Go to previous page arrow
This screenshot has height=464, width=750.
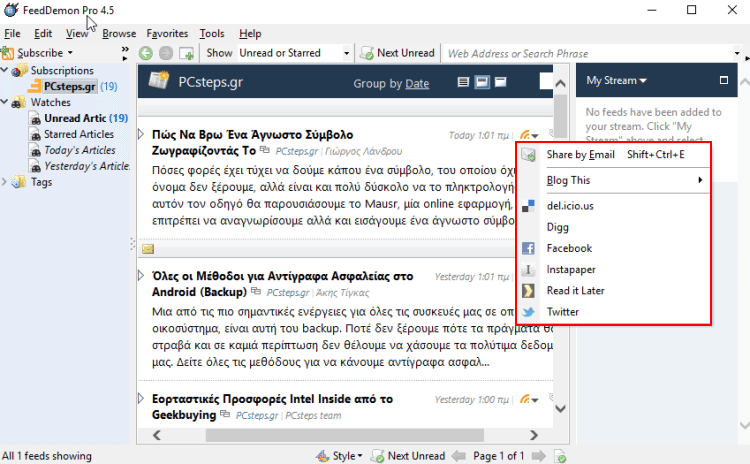pos(459,456)
